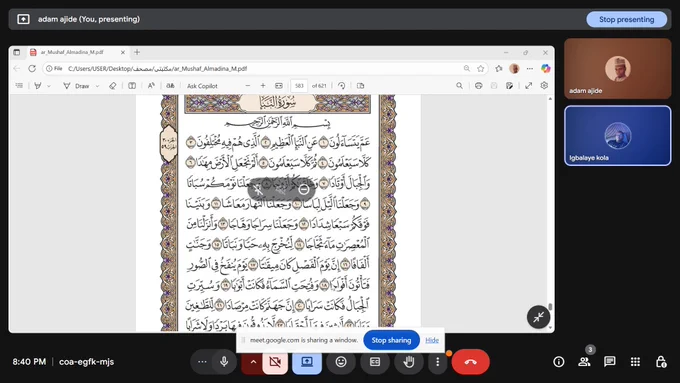Click the address bar file path
680x383 pixels.
pos(157,69)
